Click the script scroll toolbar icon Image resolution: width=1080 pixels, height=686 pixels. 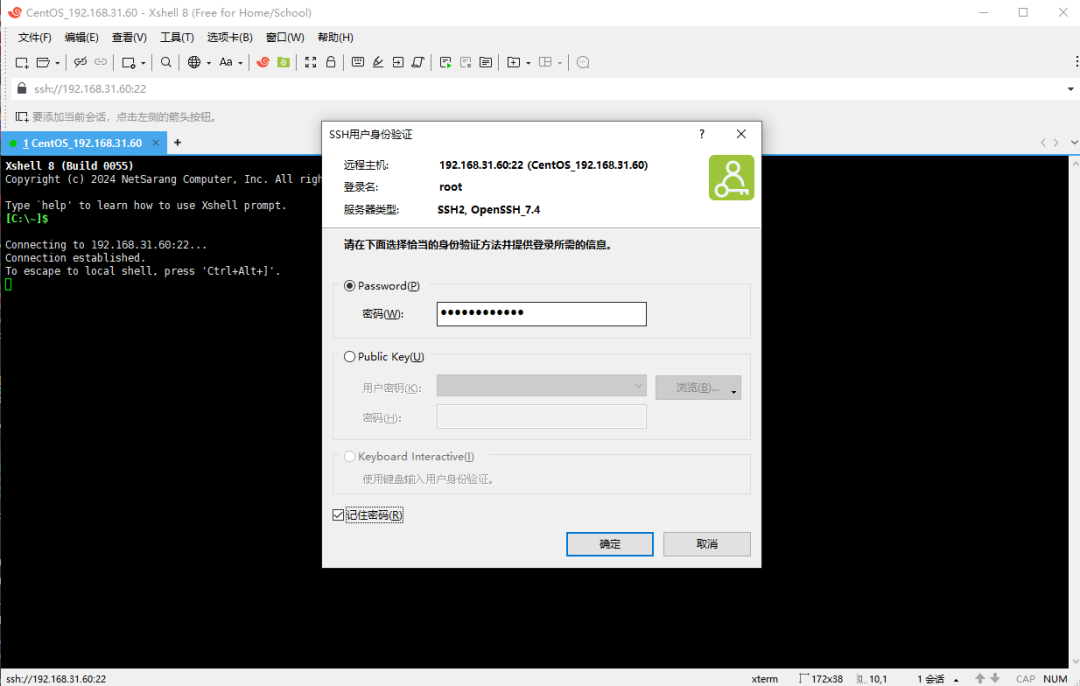tap(417, 62)
